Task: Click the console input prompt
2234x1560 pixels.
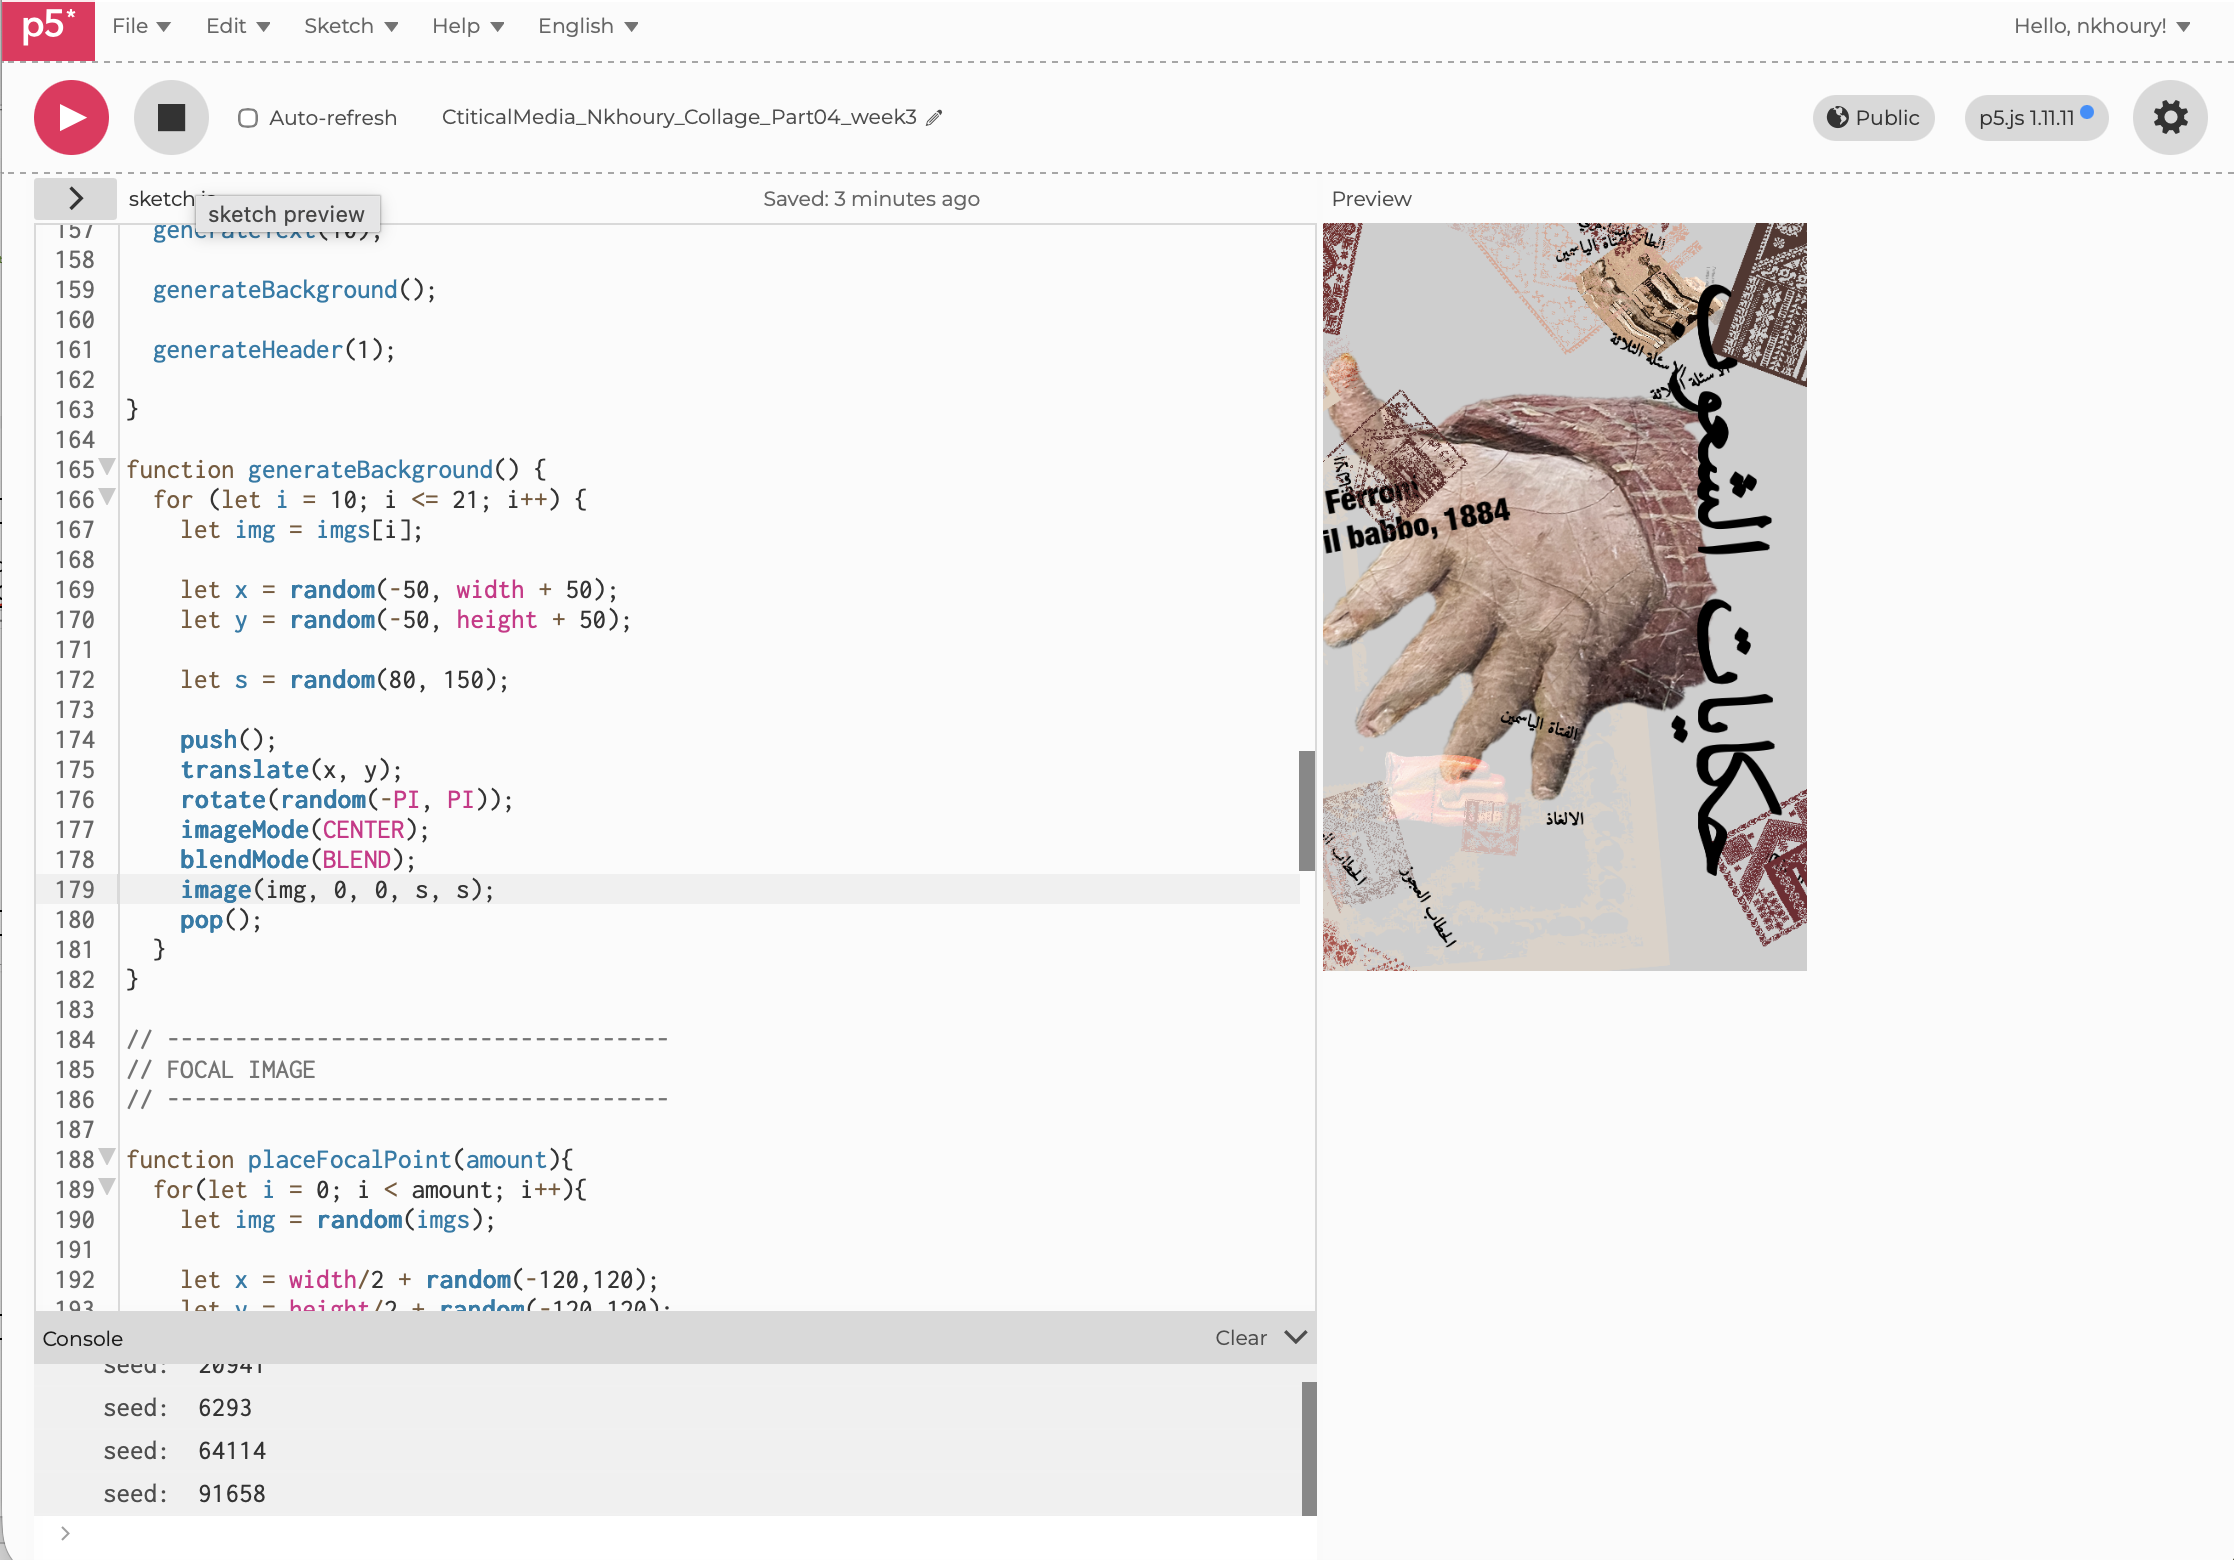Action: tap(675, 1534)
